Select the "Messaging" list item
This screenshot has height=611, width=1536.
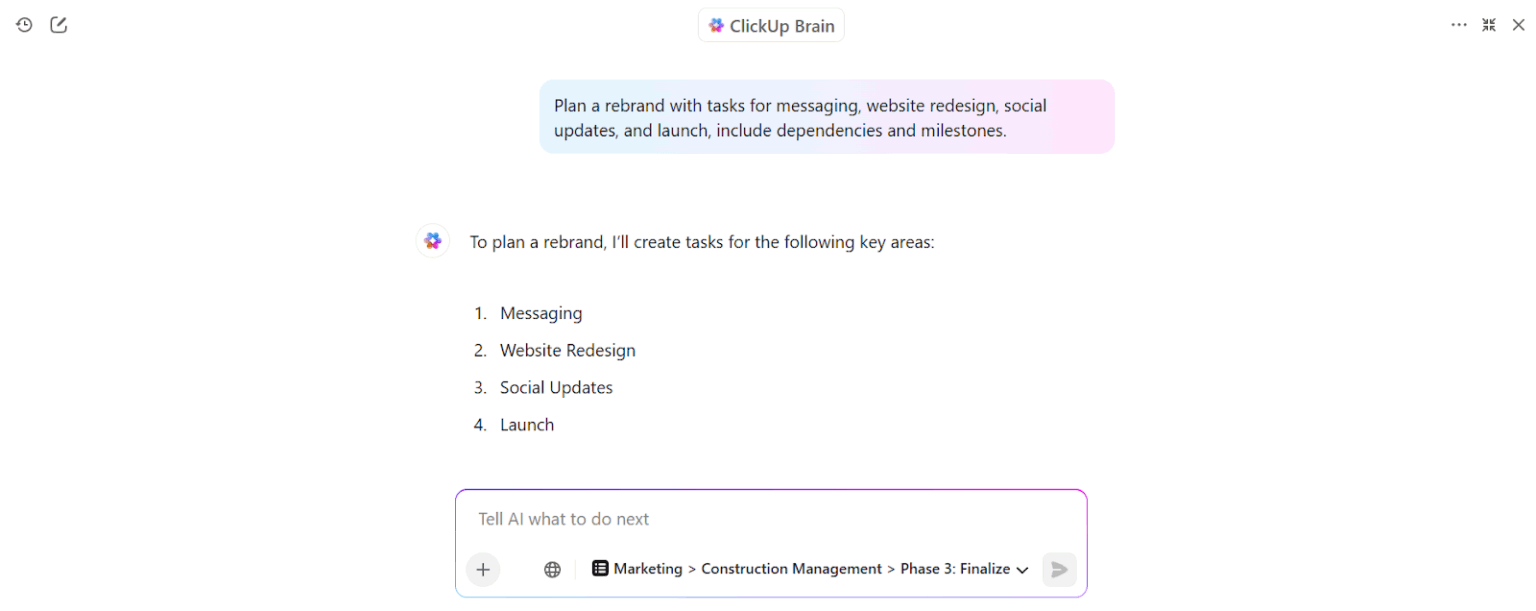(541, 313)
